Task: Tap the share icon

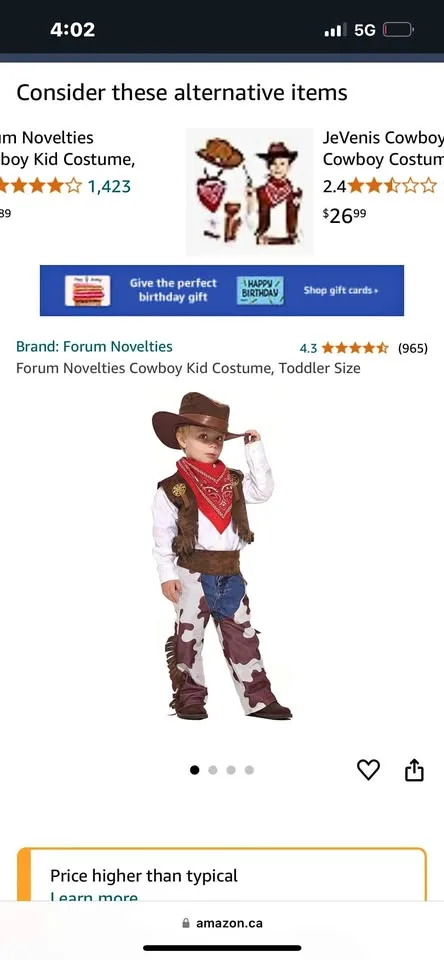Action: click(414, 770)
